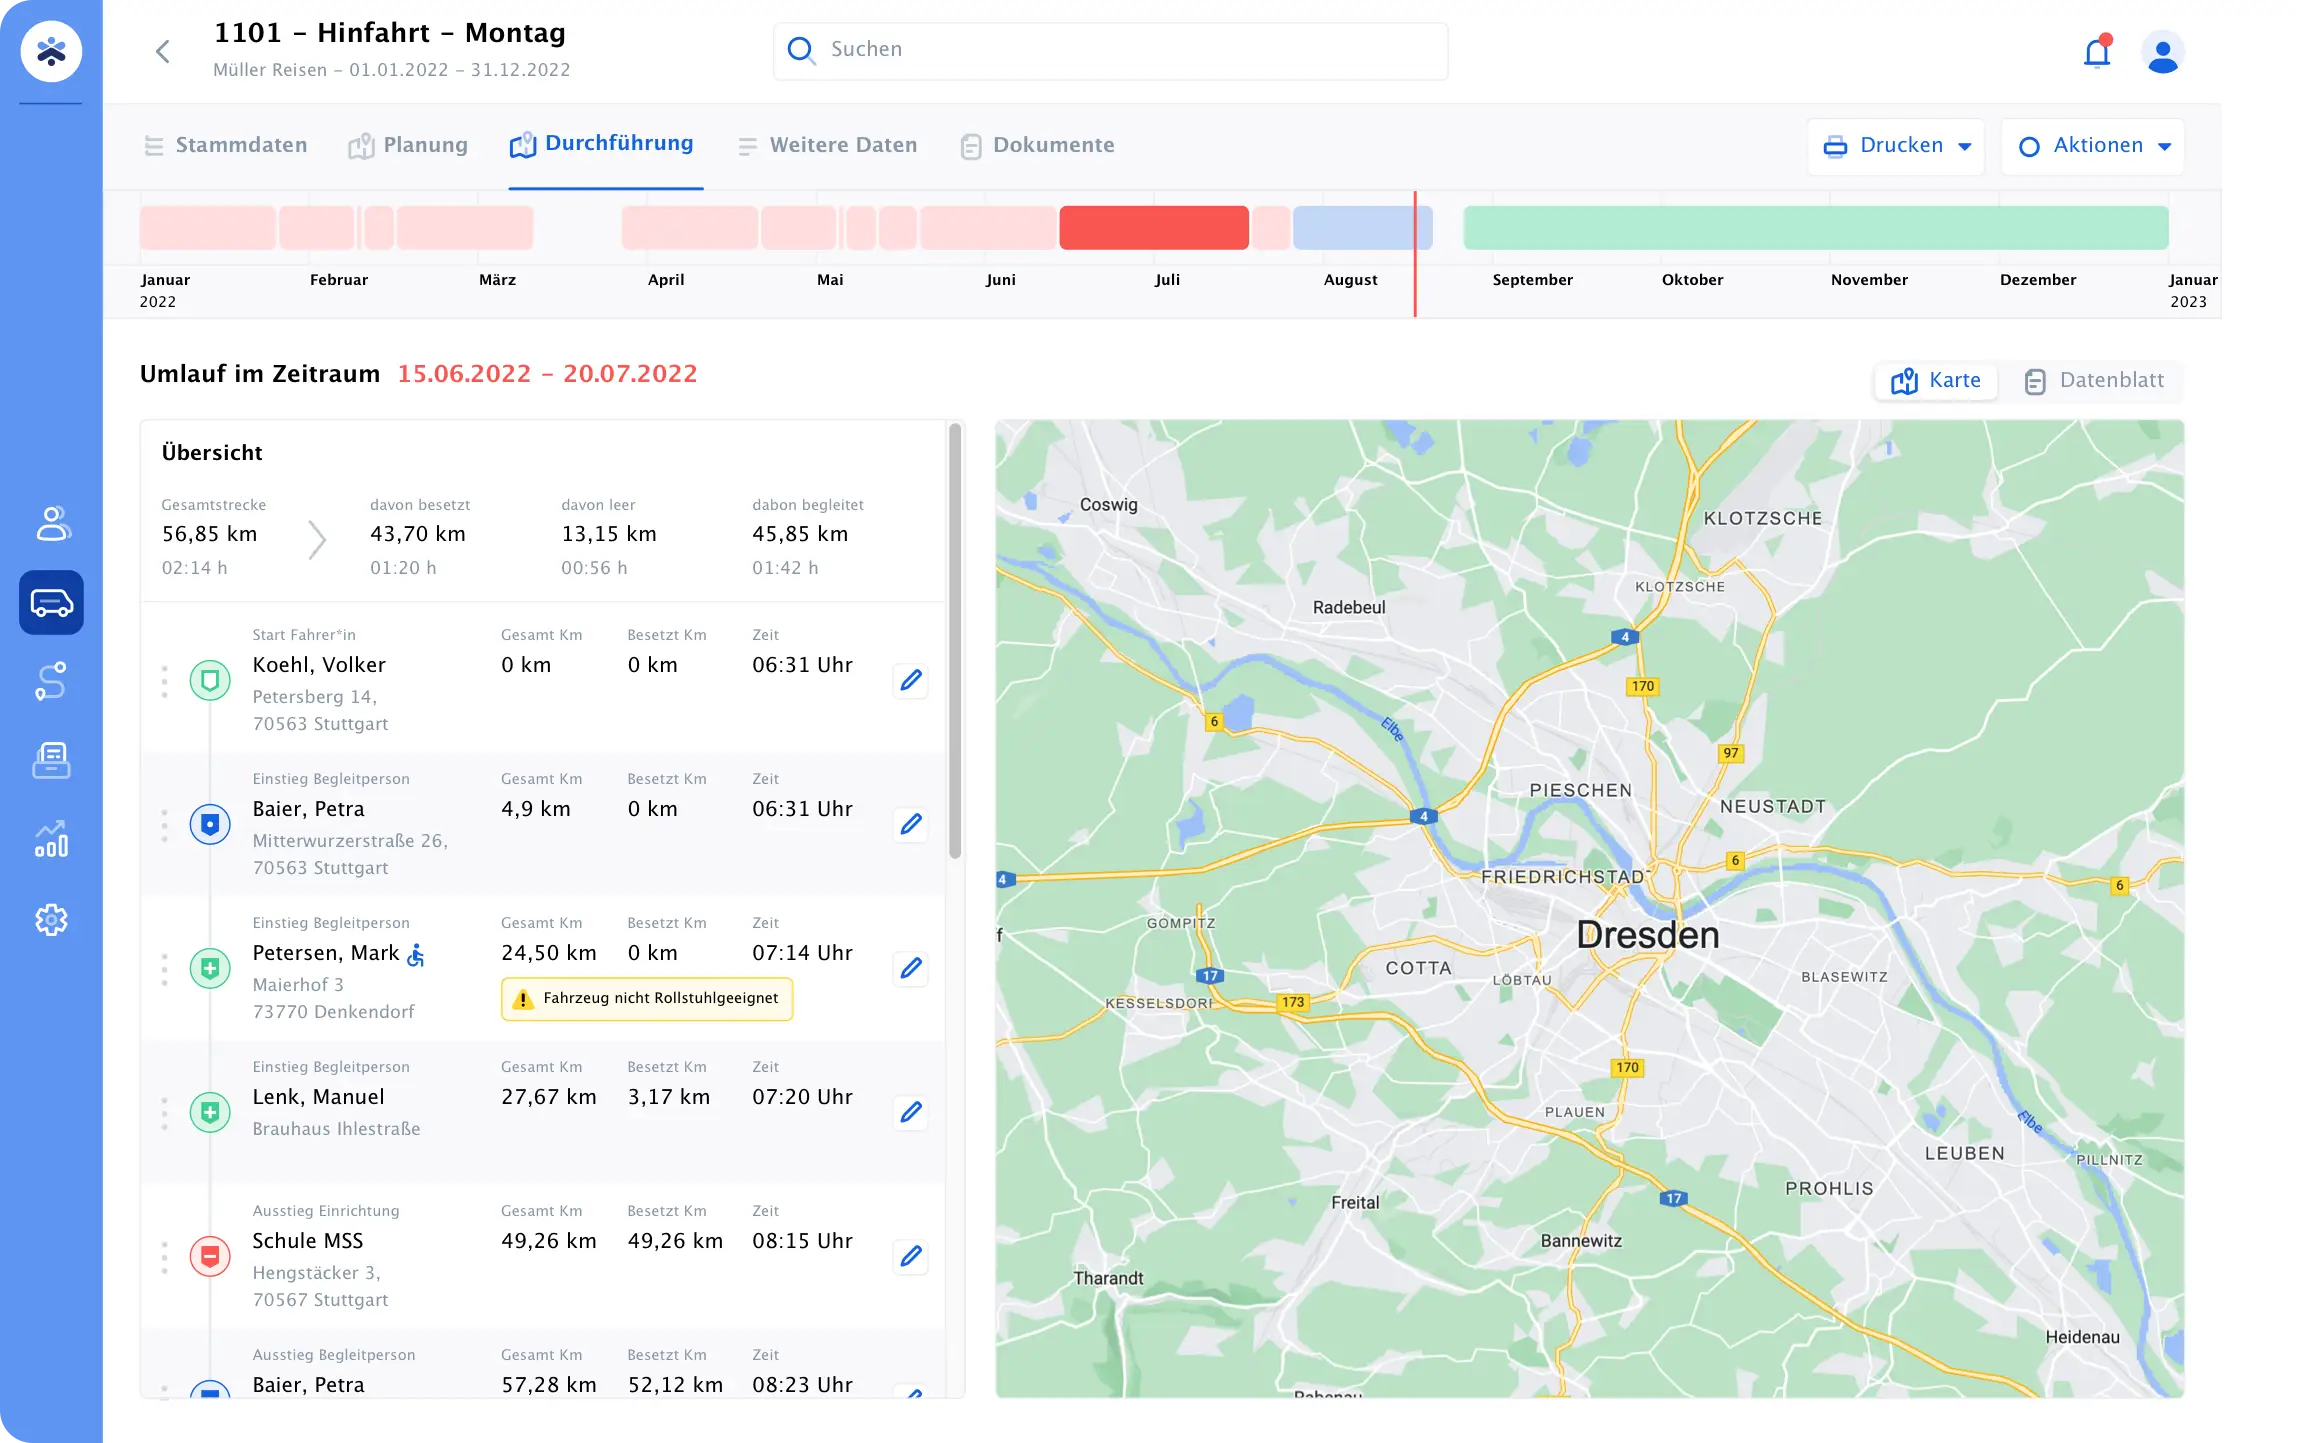Open the persons sidebar icon
Viewport: 2310px width, 1443px height.
(52, 523)
